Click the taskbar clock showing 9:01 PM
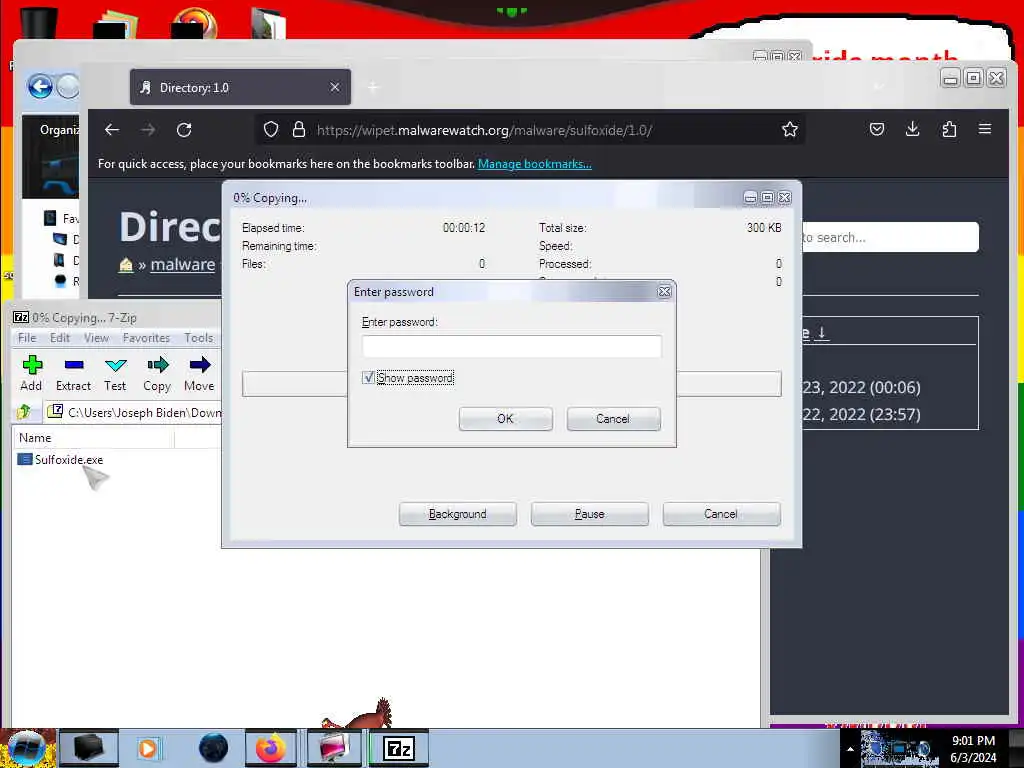Viewport: 1024px width, 768px height. 973,749
